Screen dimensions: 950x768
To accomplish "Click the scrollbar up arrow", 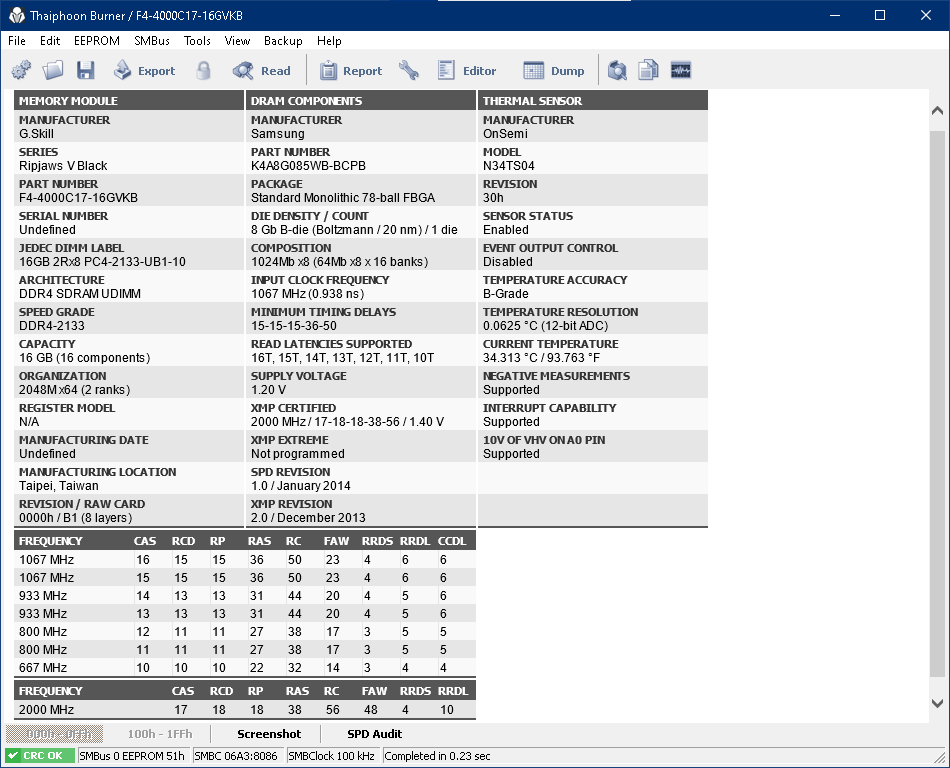I will (937, 111).
